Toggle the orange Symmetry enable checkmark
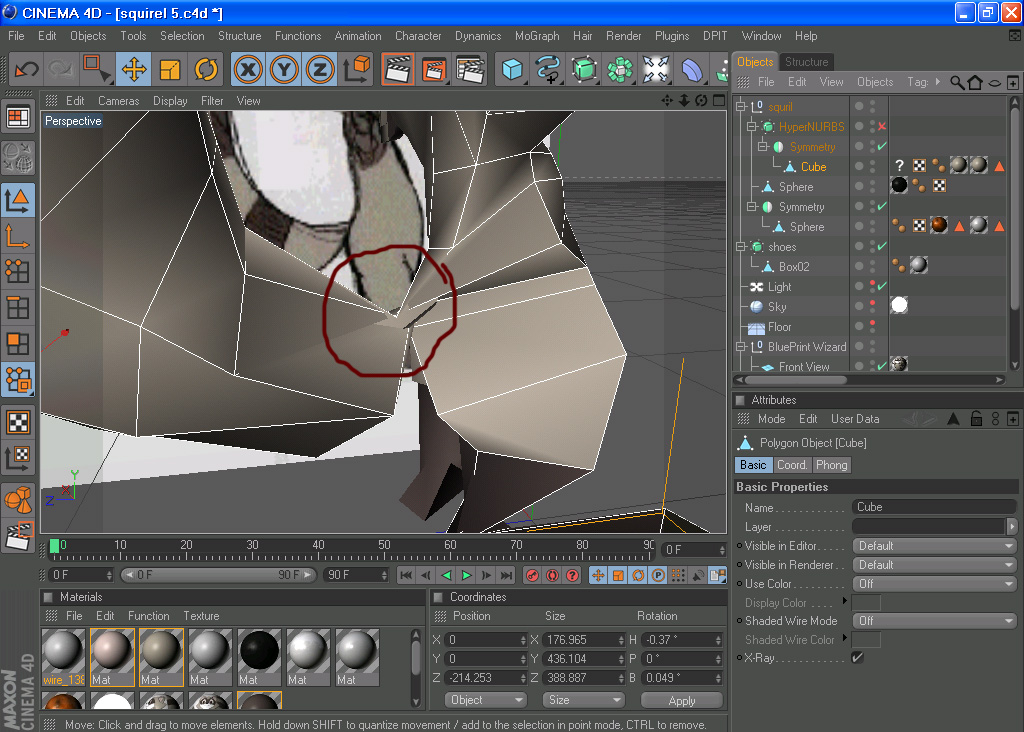The height and width of the screenshot is (732, 1024). 882,146
